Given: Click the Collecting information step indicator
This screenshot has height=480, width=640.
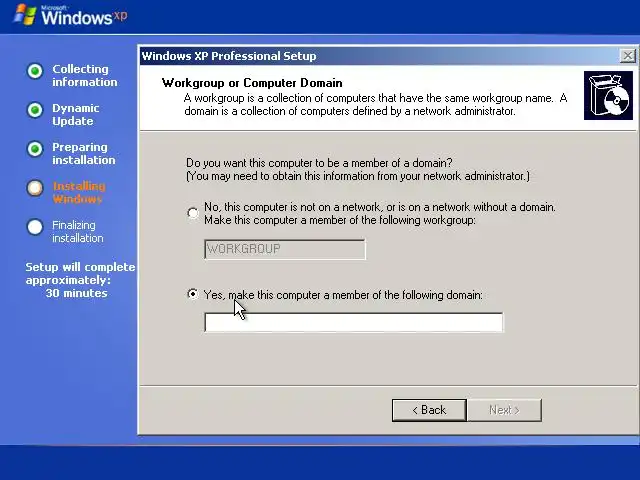Looking at the screenshot, I should pos(35,71).
